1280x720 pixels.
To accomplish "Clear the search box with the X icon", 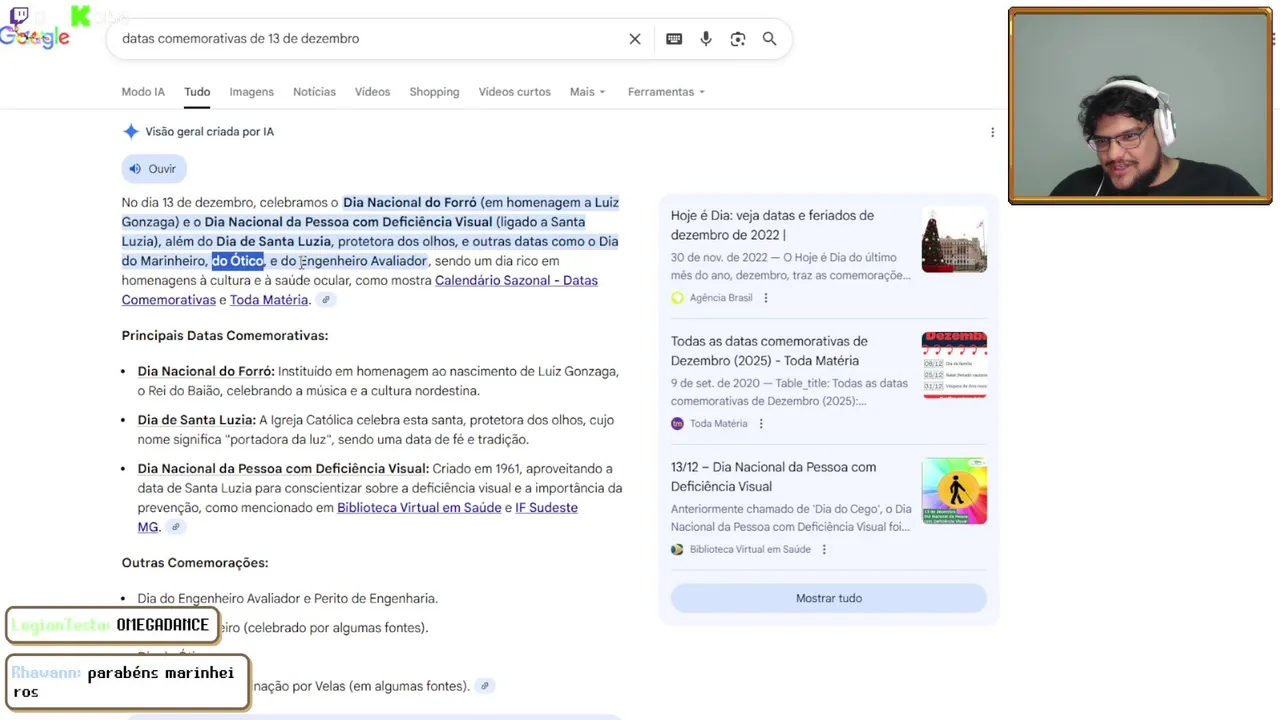I will (x=634, y=39).
